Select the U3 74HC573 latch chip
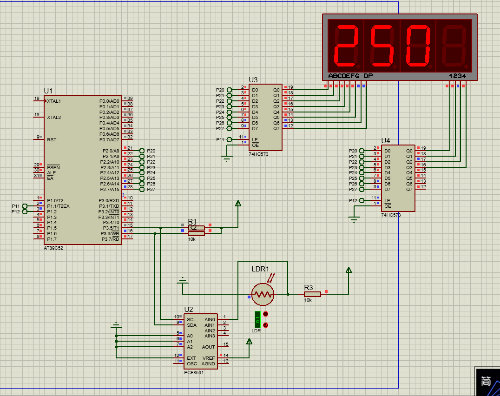 [x=266, y=117]
